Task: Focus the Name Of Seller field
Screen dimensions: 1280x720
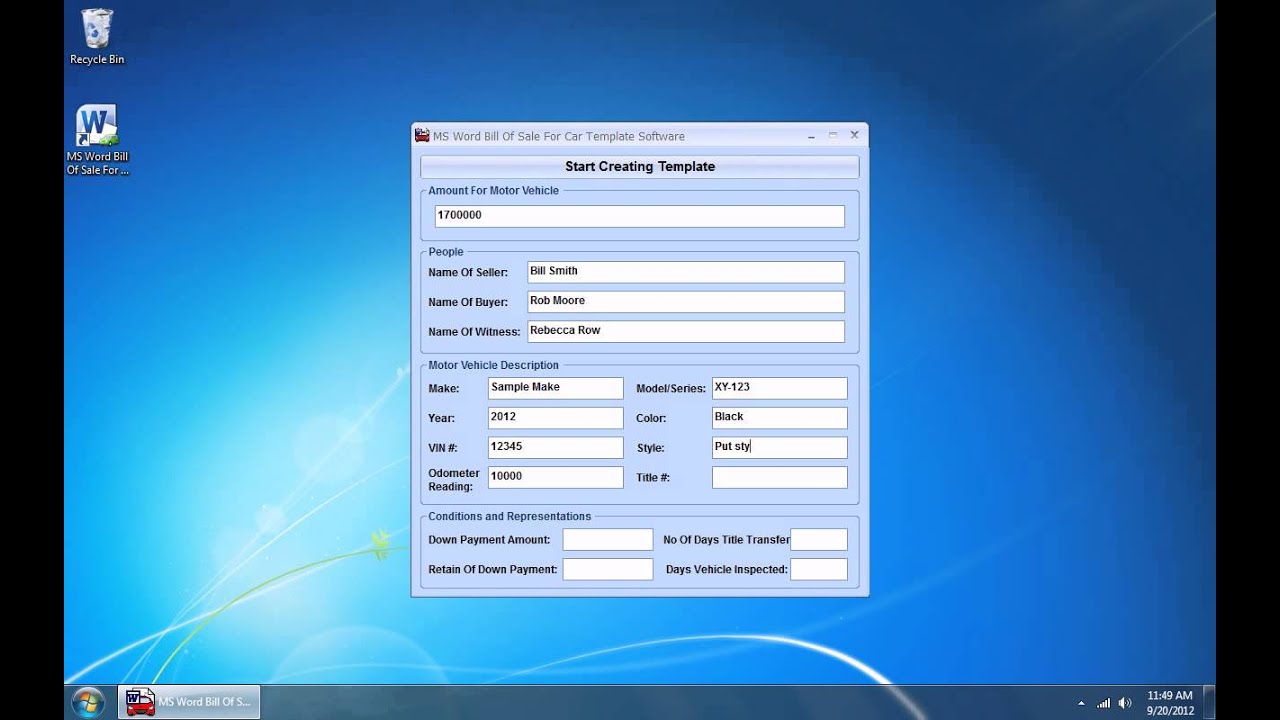Action: (x=686, y=272)
